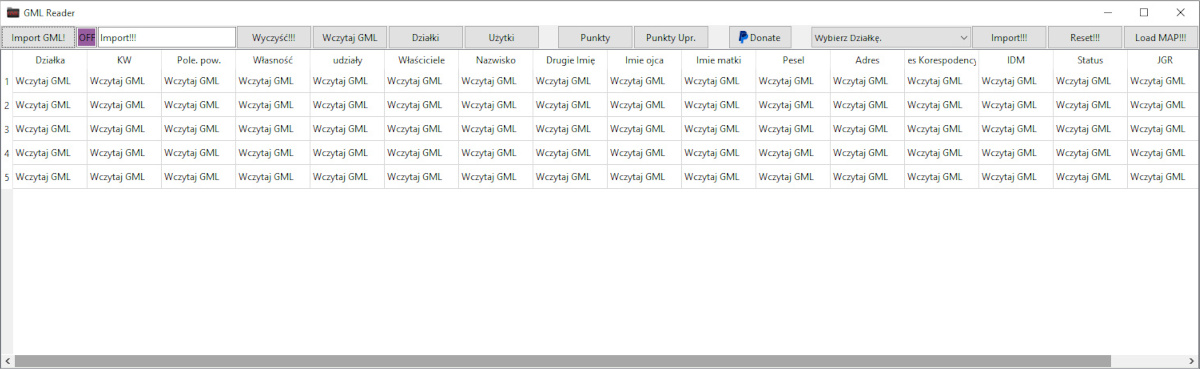Select the Pesel column header
The height and width of the screenshot is (369, 1200).
[x=793, y=60]
